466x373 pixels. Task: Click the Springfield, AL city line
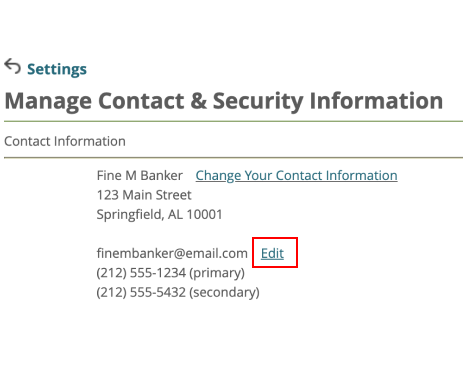[159, 214]
